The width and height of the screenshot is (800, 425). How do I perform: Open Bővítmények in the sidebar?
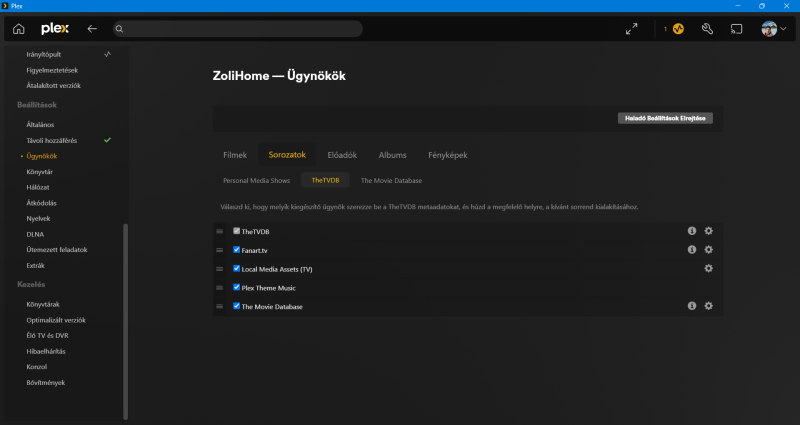click(45, 382)
